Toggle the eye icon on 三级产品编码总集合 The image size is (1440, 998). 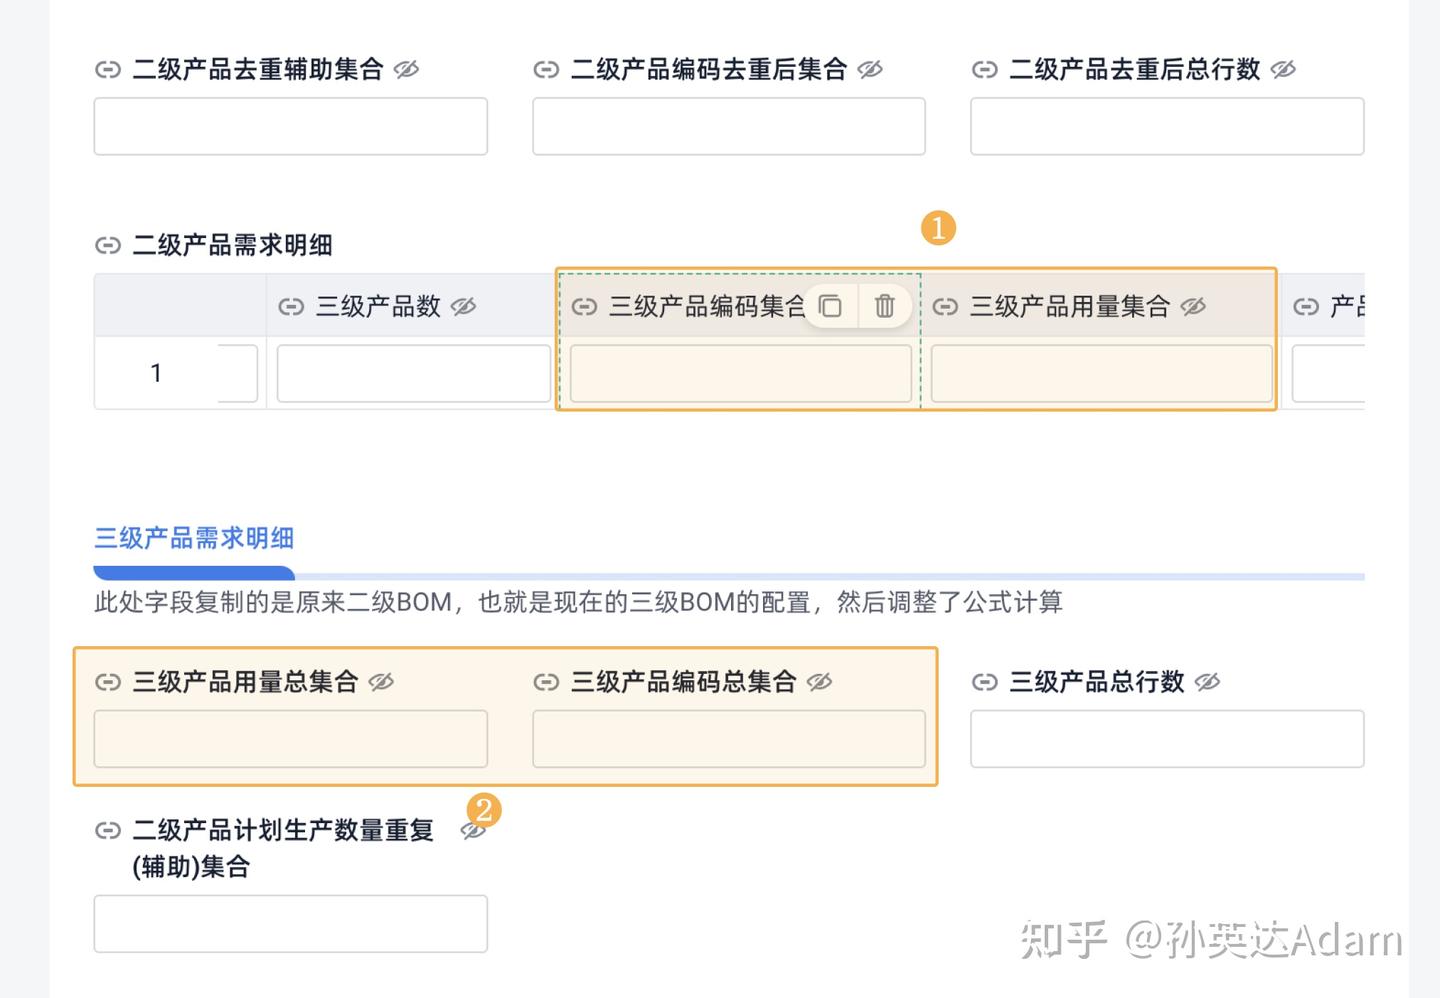tap(820, 681)
